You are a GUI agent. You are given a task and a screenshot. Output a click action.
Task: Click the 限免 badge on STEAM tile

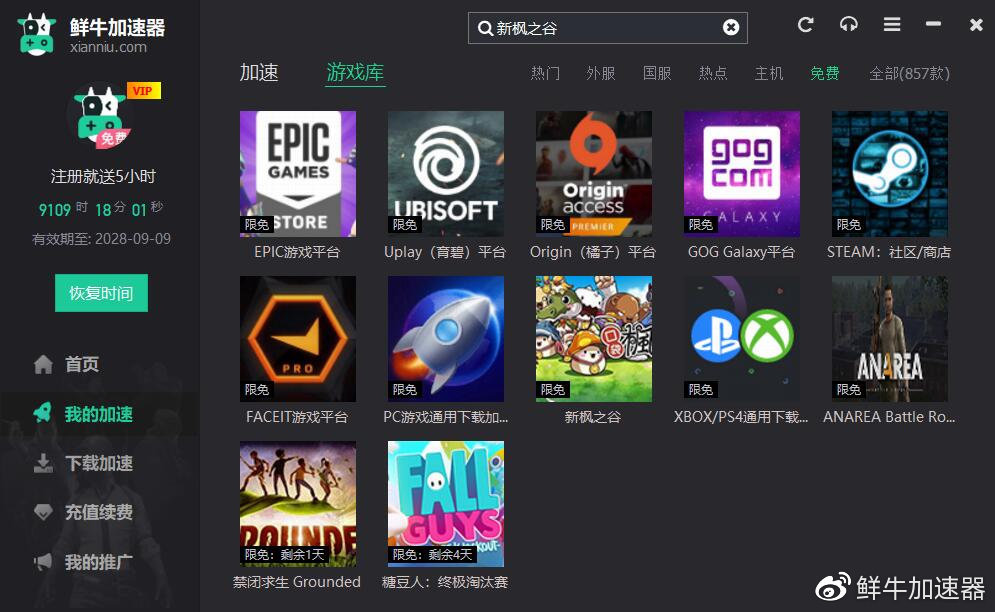848,224
